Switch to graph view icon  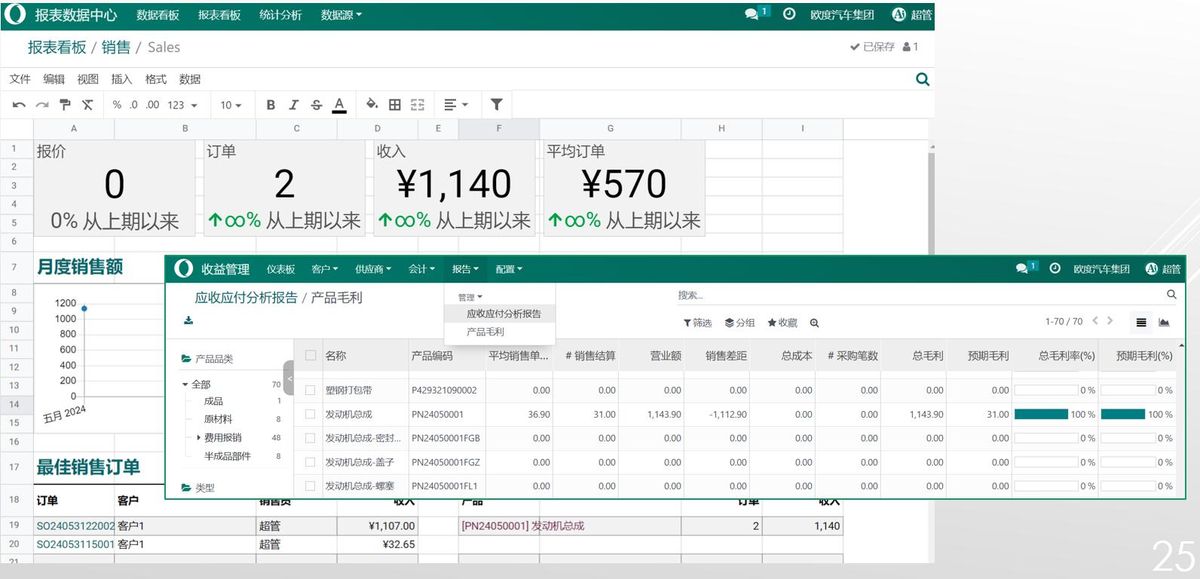pos(1164,322)
